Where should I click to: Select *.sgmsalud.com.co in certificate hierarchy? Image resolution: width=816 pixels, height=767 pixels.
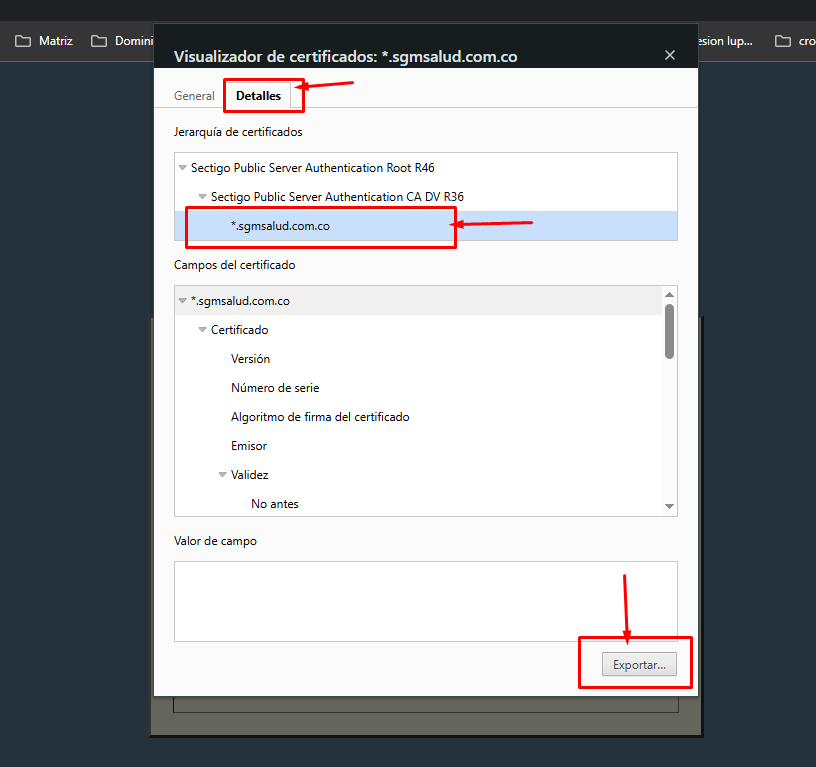point(280,226)
